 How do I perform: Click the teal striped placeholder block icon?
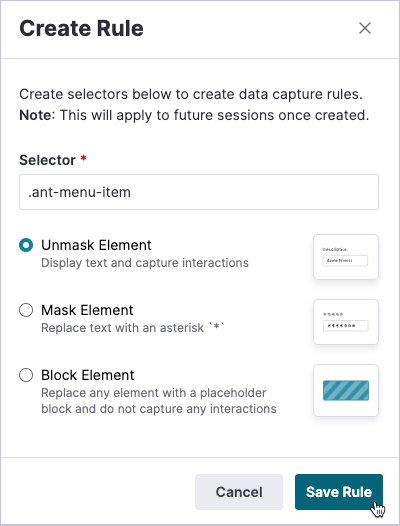[x=346, y=390]
